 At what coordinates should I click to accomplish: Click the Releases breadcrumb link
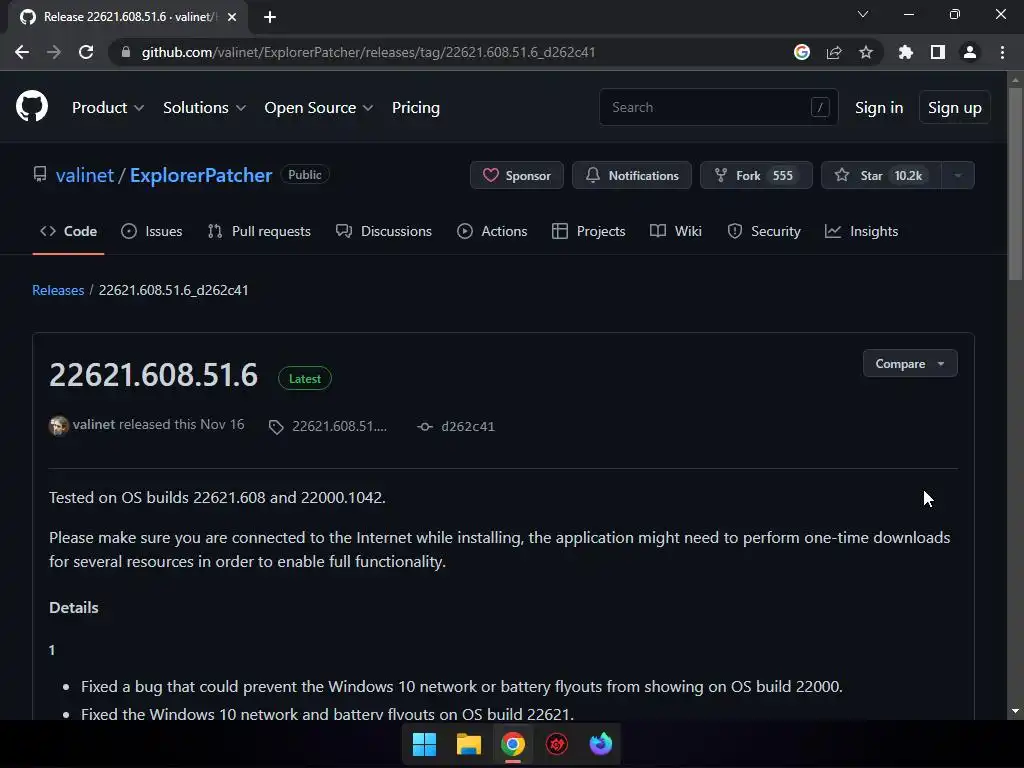(x=58, y=290)
